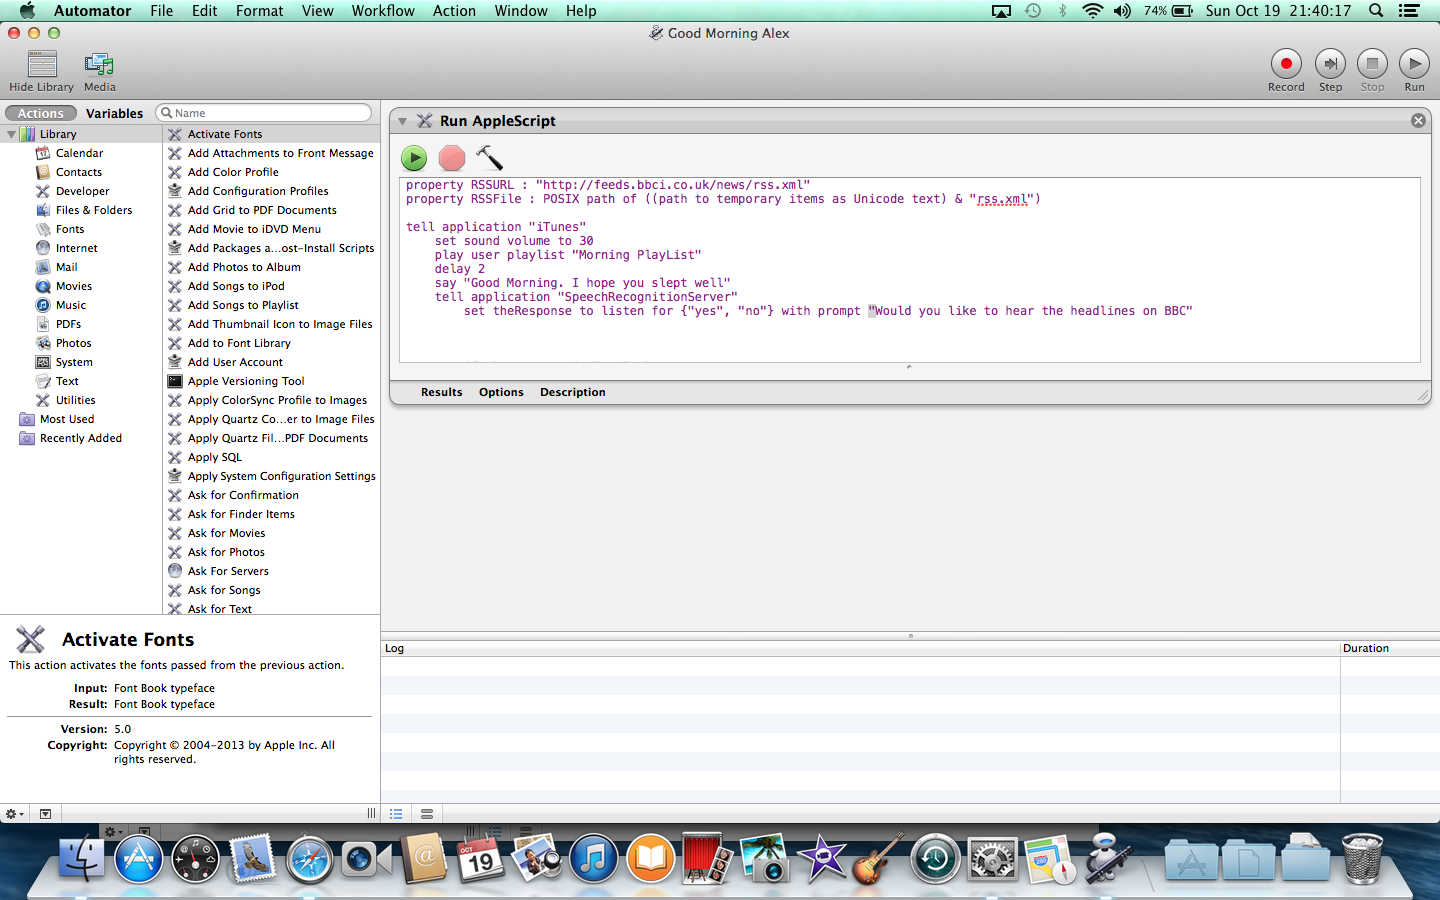The width and height of the screenshot is (1440, 900).
Task: Click the Stop workflow icon
Action: pos(1372,63)
